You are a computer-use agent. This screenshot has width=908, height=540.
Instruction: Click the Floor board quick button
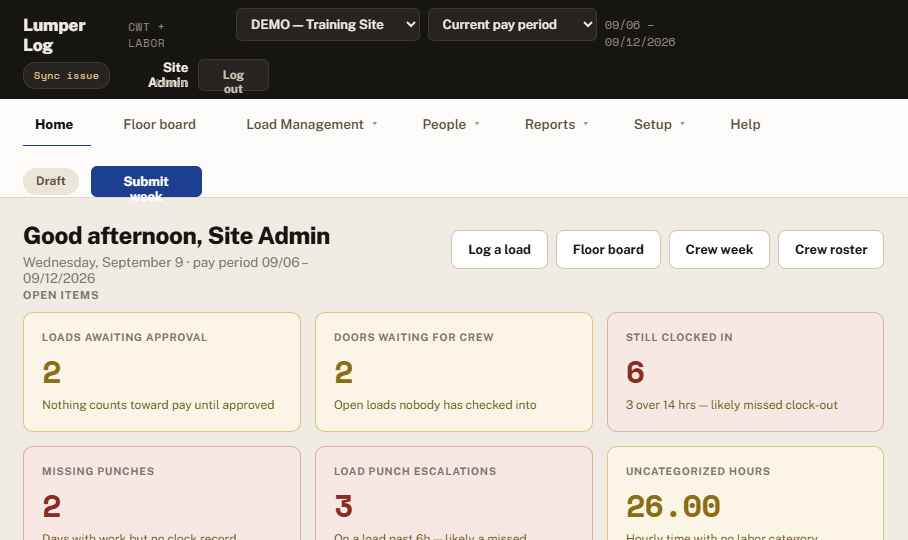point(608,249)
